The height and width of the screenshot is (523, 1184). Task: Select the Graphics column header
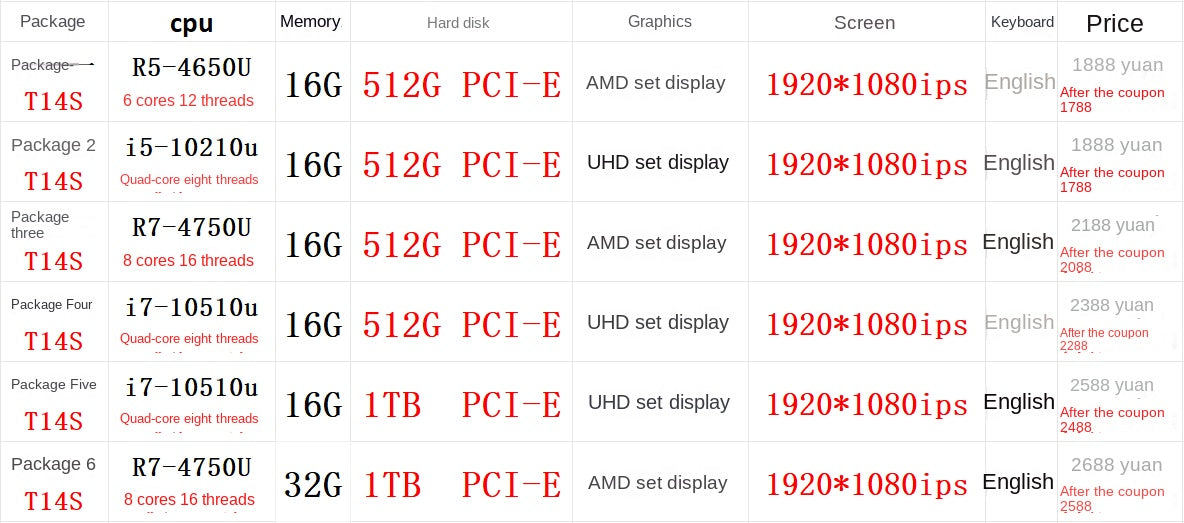[659, 21]
